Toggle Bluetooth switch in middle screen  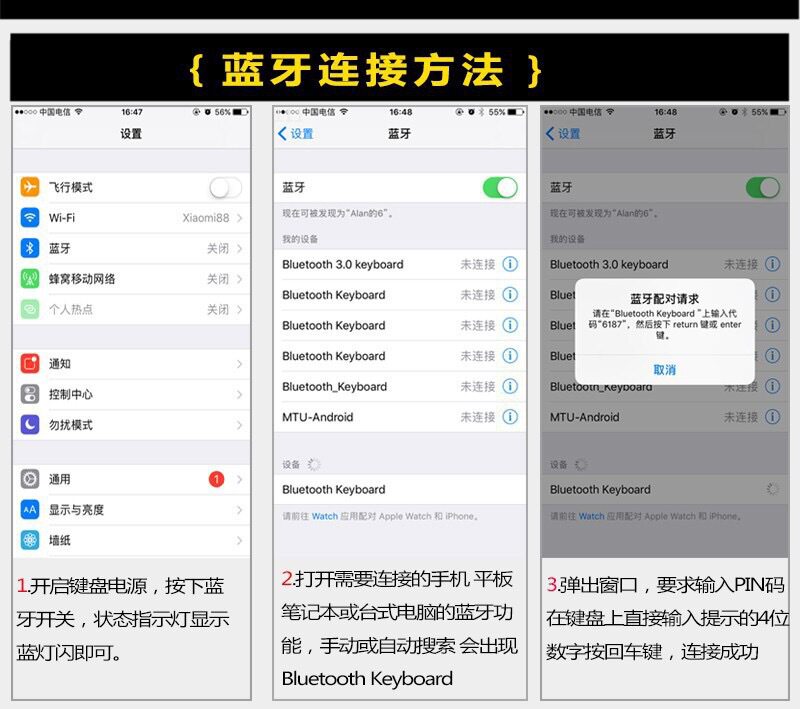501,188
